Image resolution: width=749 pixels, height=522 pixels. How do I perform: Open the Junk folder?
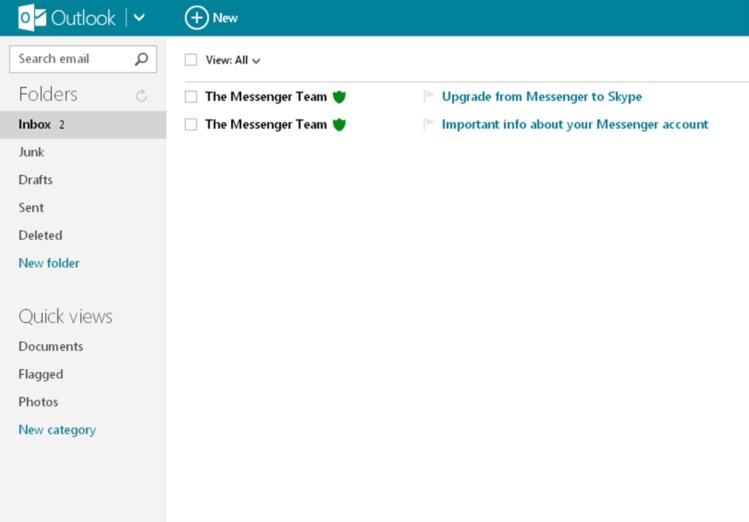click(31, 152)
